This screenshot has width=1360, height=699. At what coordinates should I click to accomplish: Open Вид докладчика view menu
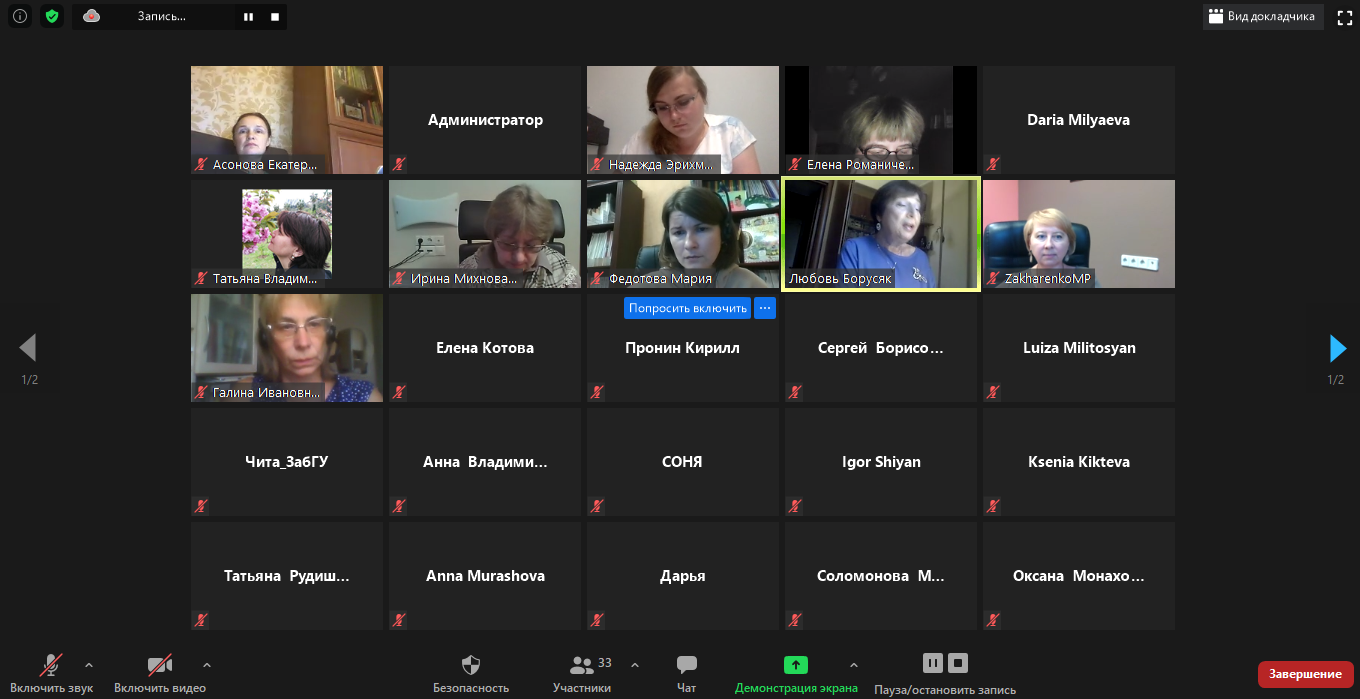pos(1262,16)
